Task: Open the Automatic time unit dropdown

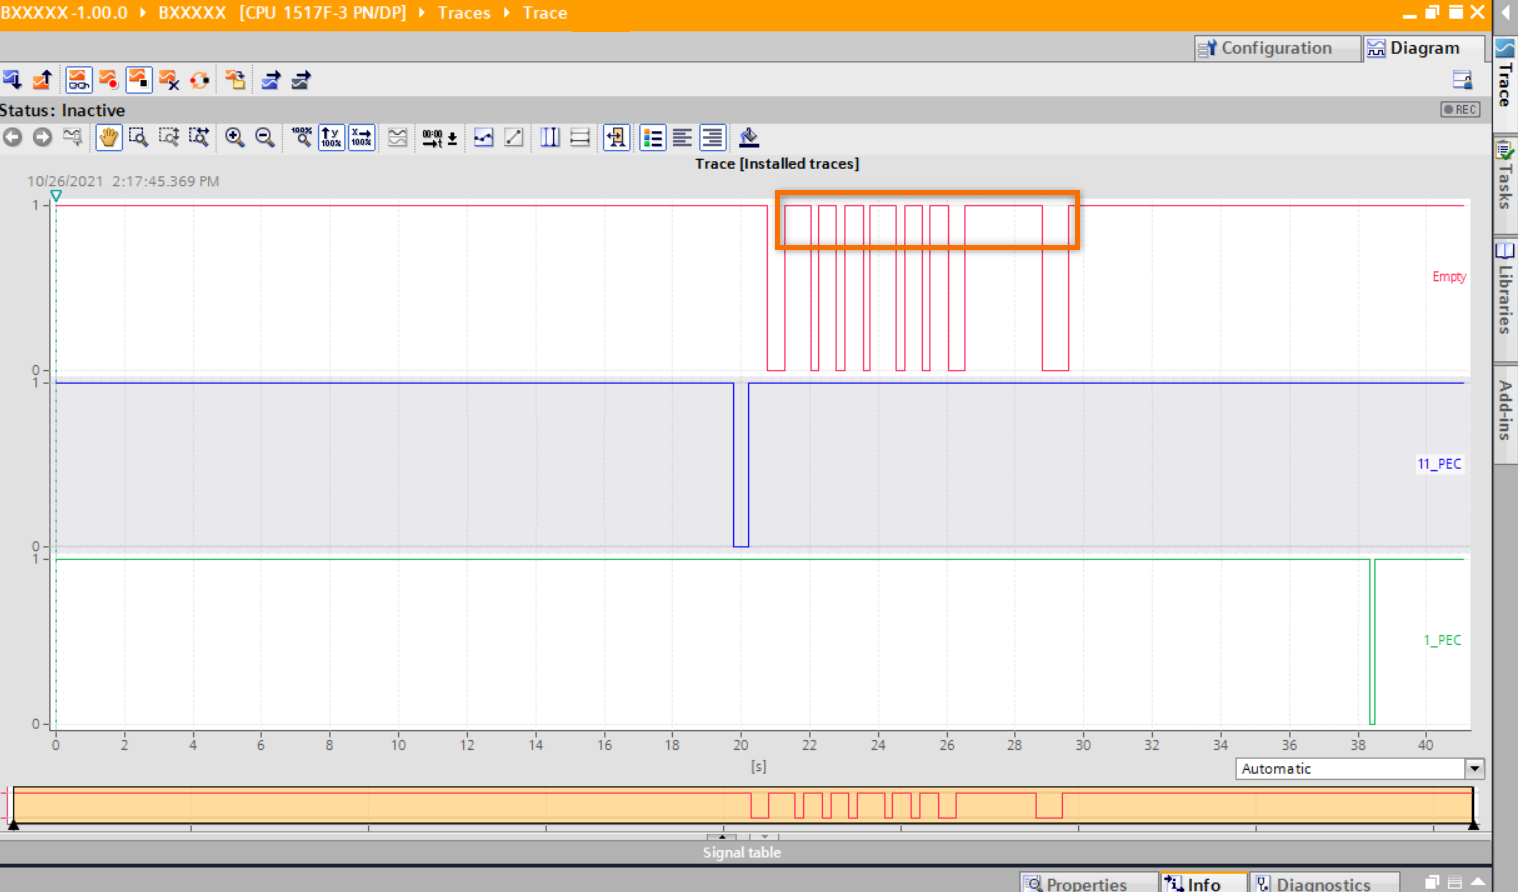Action: (x=1474, y=769)
